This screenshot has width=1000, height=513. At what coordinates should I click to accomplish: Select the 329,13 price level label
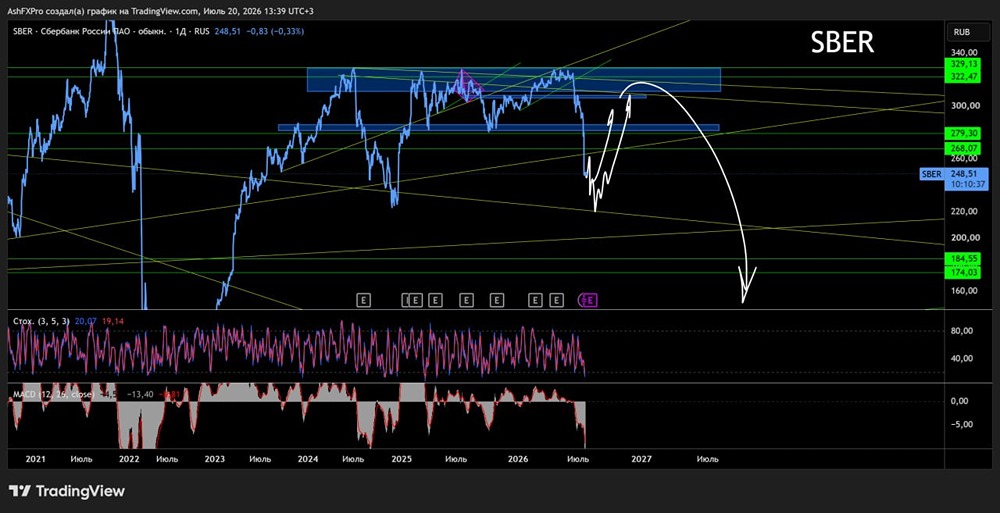point(964,64)
